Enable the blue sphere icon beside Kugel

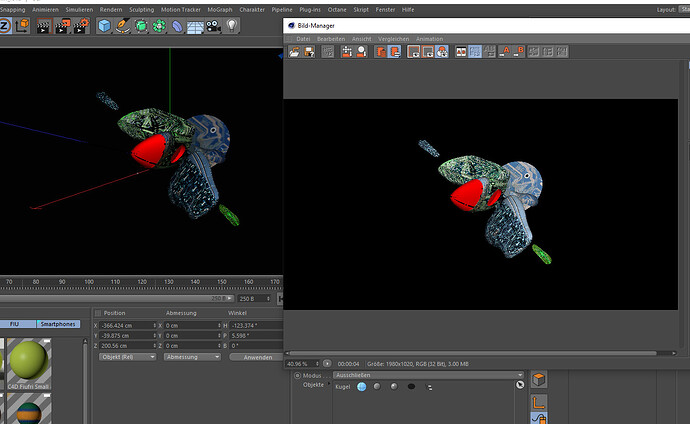click(x=361, y=387)
